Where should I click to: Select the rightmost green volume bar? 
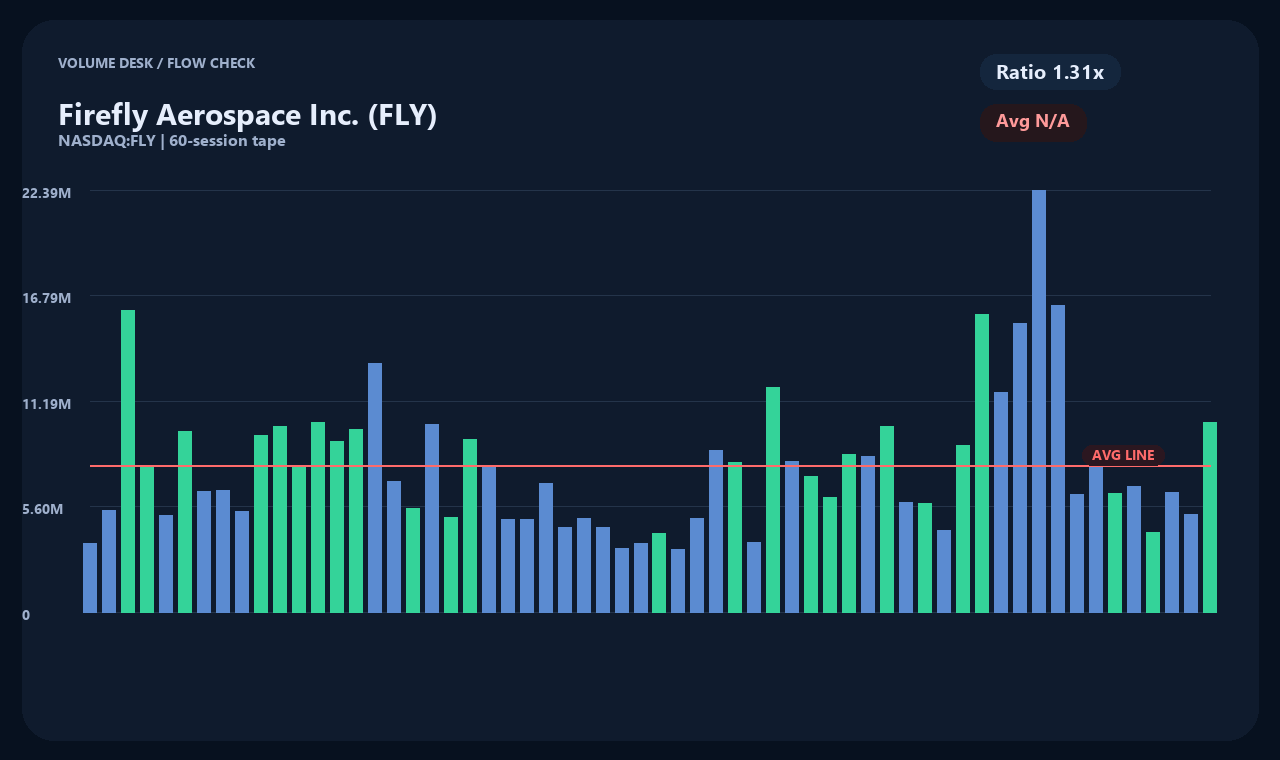tap(1210, 517)
